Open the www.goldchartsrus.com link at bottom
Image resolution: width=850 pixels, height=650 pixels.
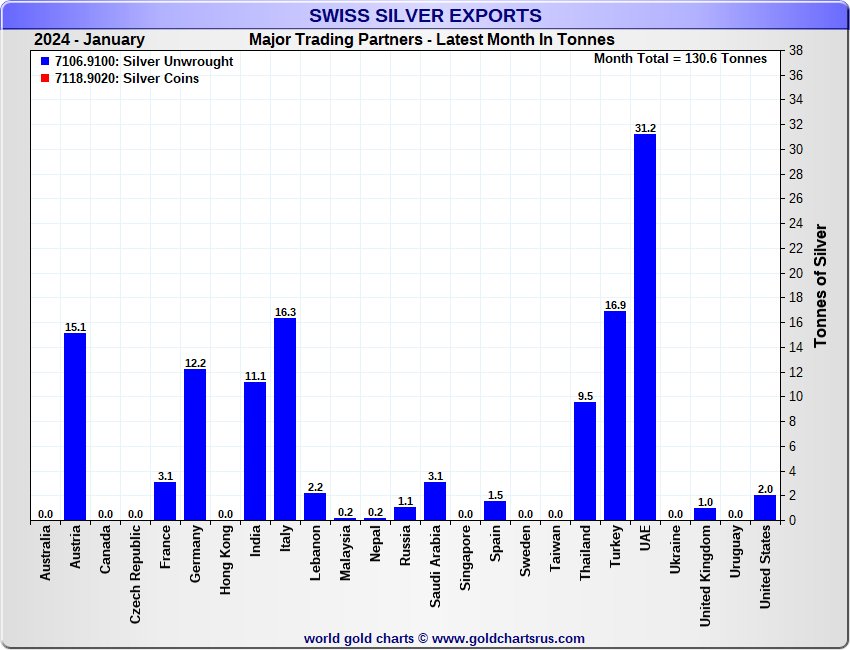coord(508,639)
